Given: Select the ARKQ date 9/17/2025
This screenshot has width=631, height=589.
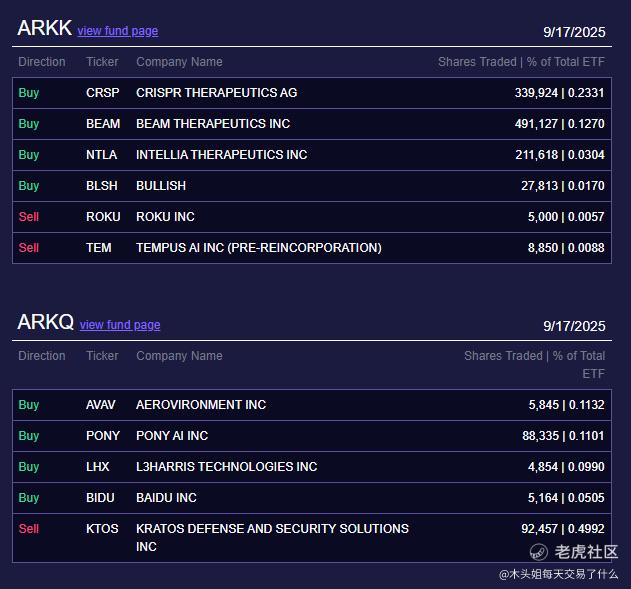Looking at the screenshot, I should (574, 326).
